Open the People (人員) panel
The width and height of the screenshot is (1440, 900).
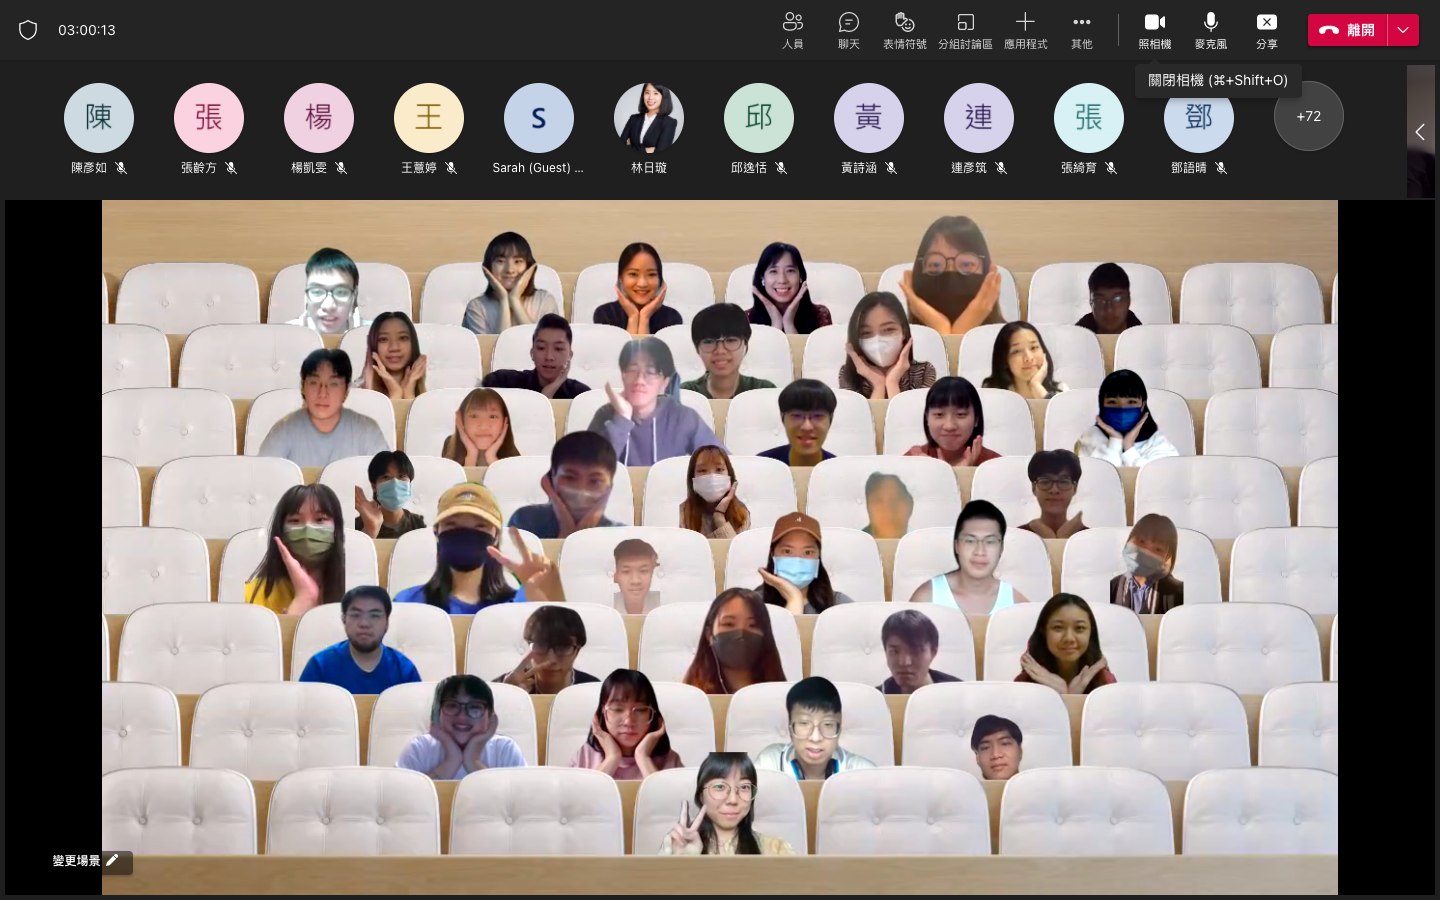tap(793, 30)
